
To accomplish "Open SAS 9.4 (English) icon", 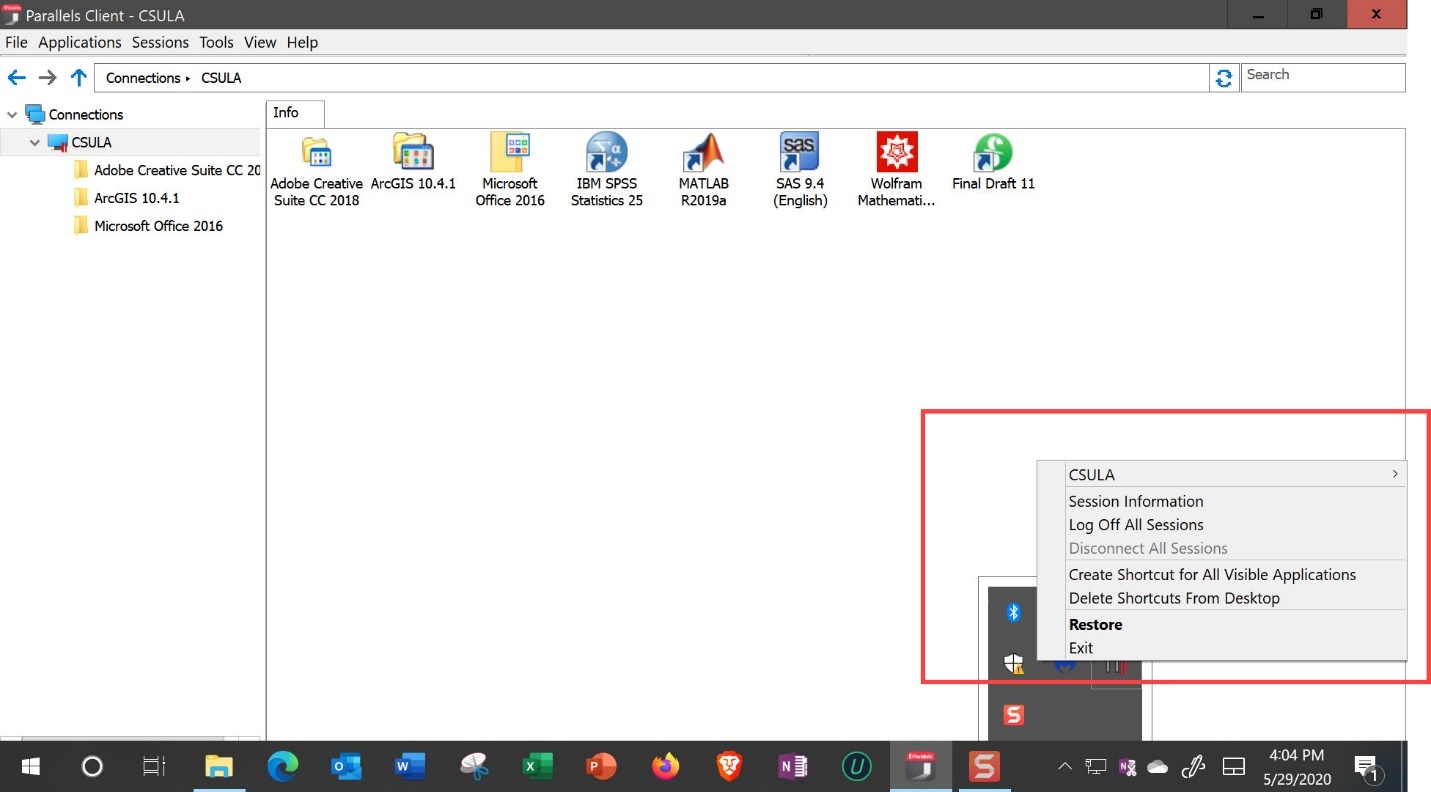I will [800, 154].
